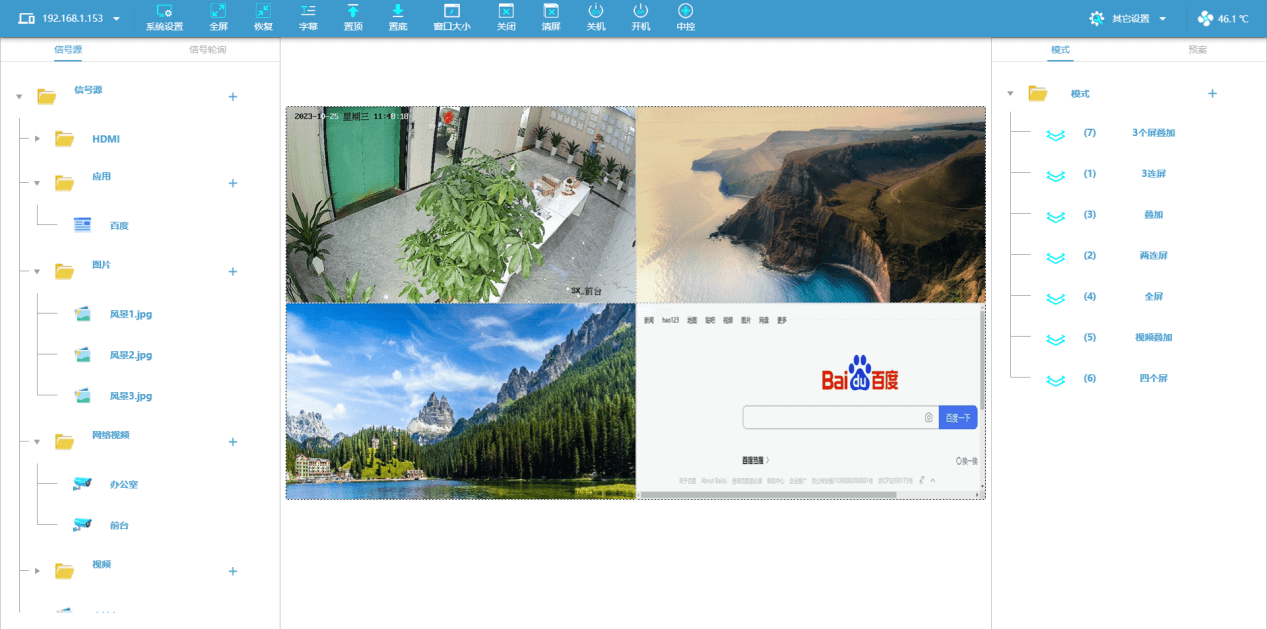Switch to the 预案 tab

click(1197, 49)
